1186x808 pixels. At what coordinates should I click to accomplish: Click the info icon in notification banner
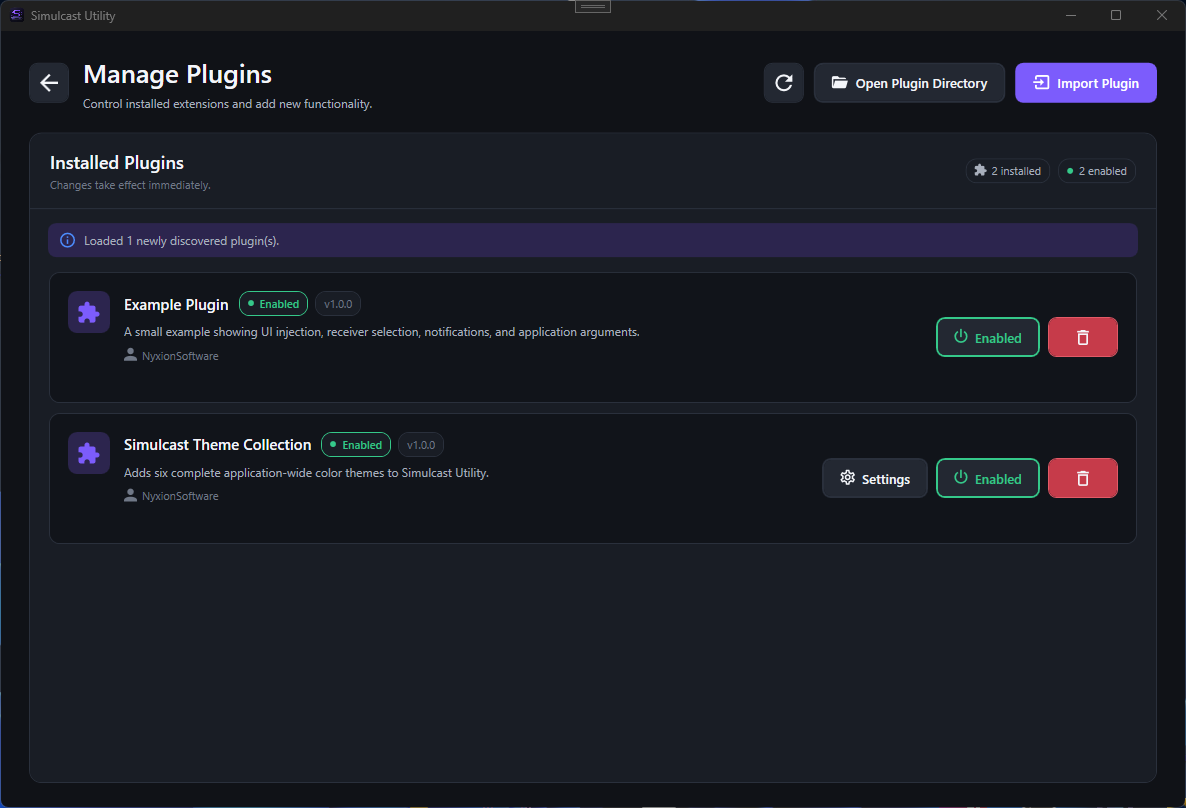coord(67,241)
